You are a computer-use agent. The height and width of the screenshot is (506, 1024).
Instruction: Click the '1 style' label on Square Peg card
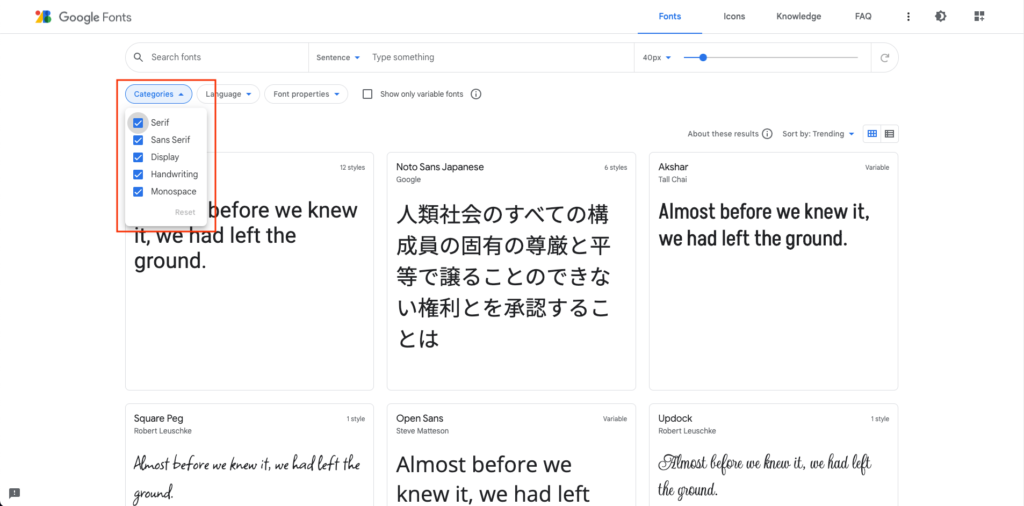[355, 419]
